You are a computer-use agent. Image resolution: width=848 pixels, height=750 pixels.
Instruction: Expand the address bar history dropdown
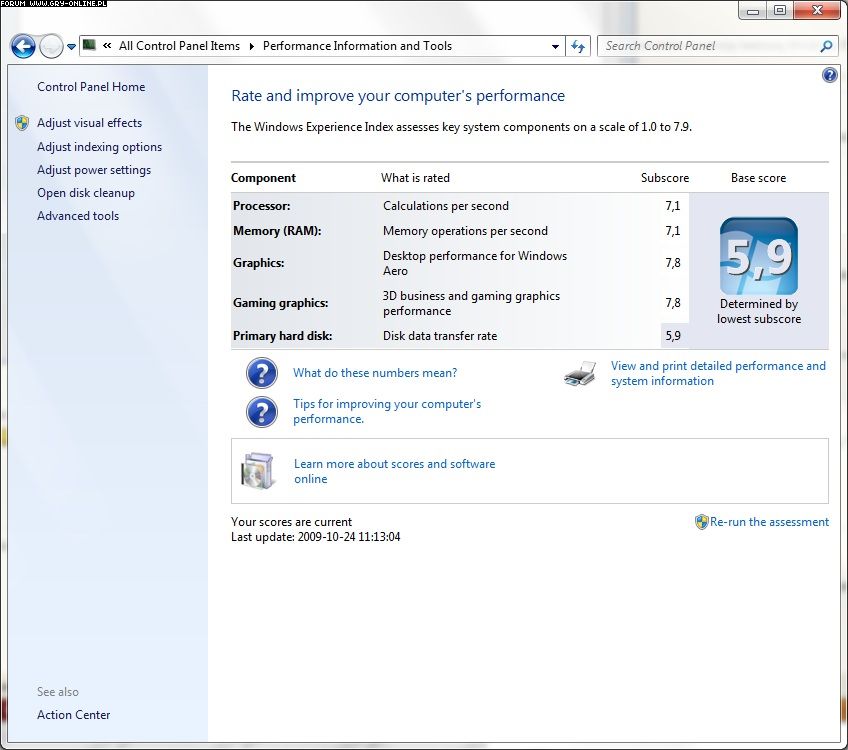click(x=556, y=46)
